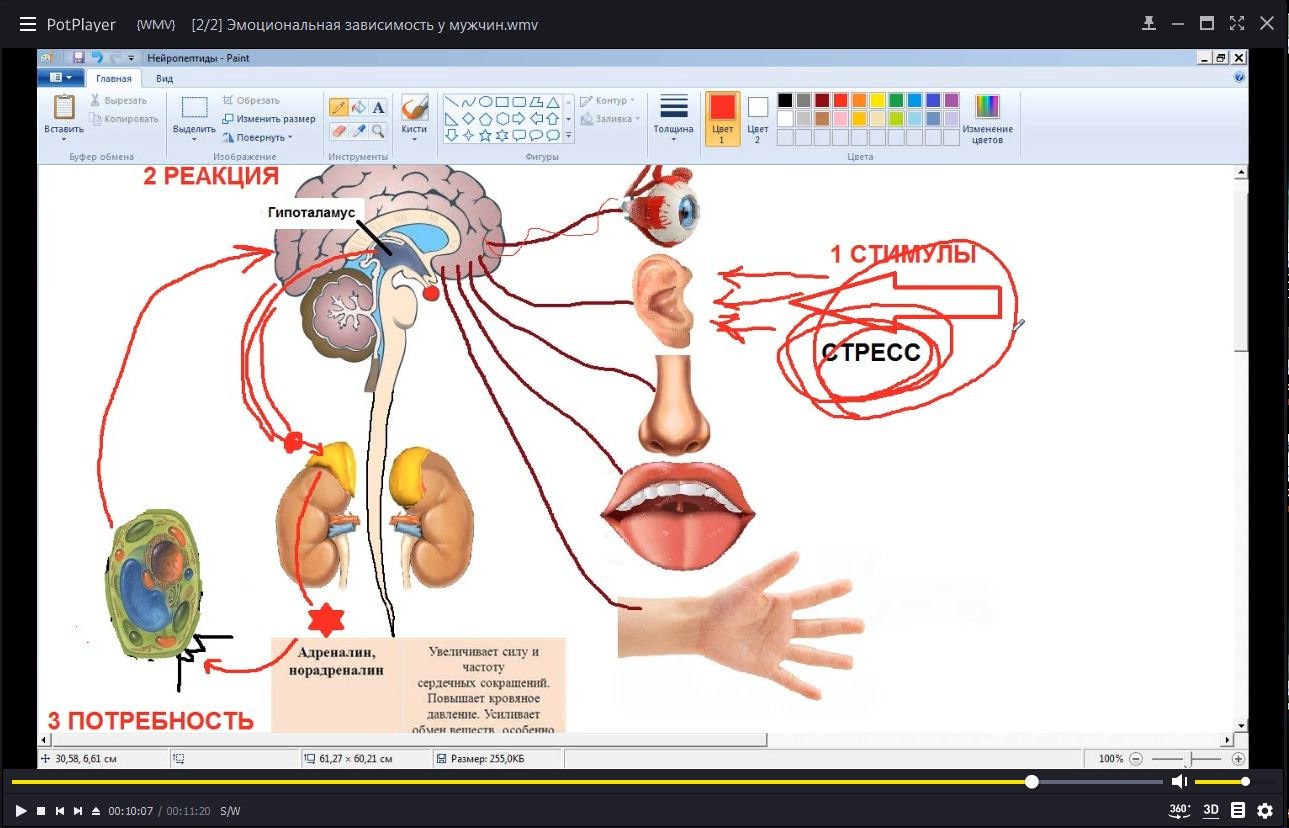
Task: Click the eject/open file button
Action: coord(96,811)
